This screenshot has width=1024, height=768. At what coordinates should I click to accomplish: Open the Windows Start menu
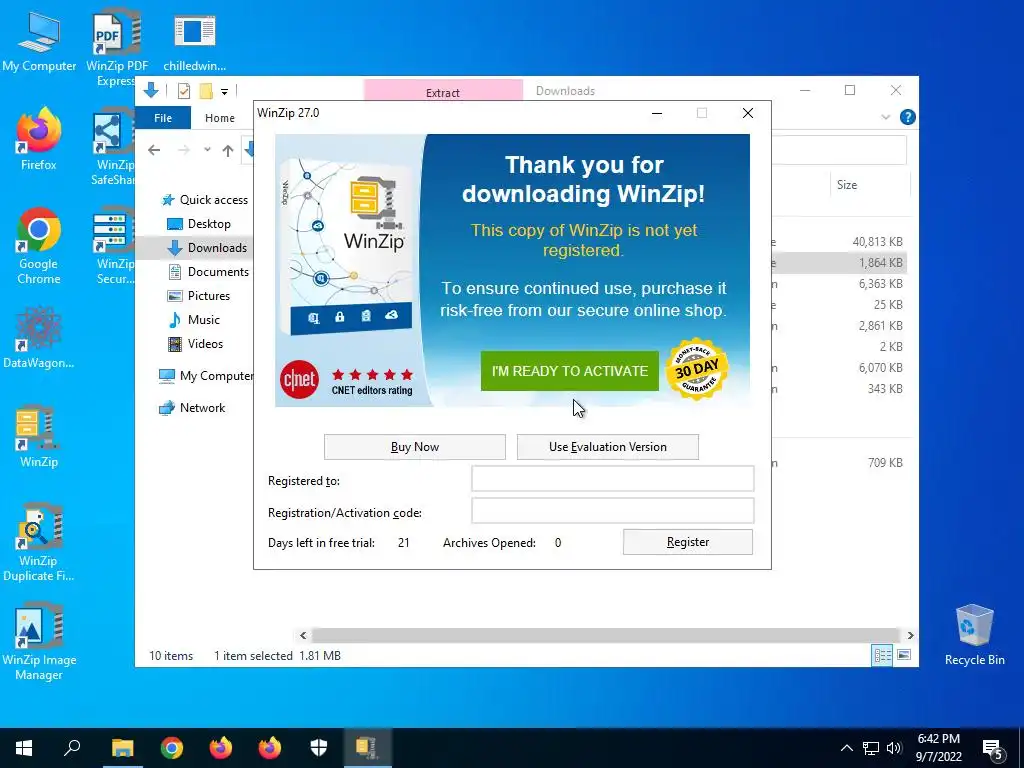(x=24, y=748)
